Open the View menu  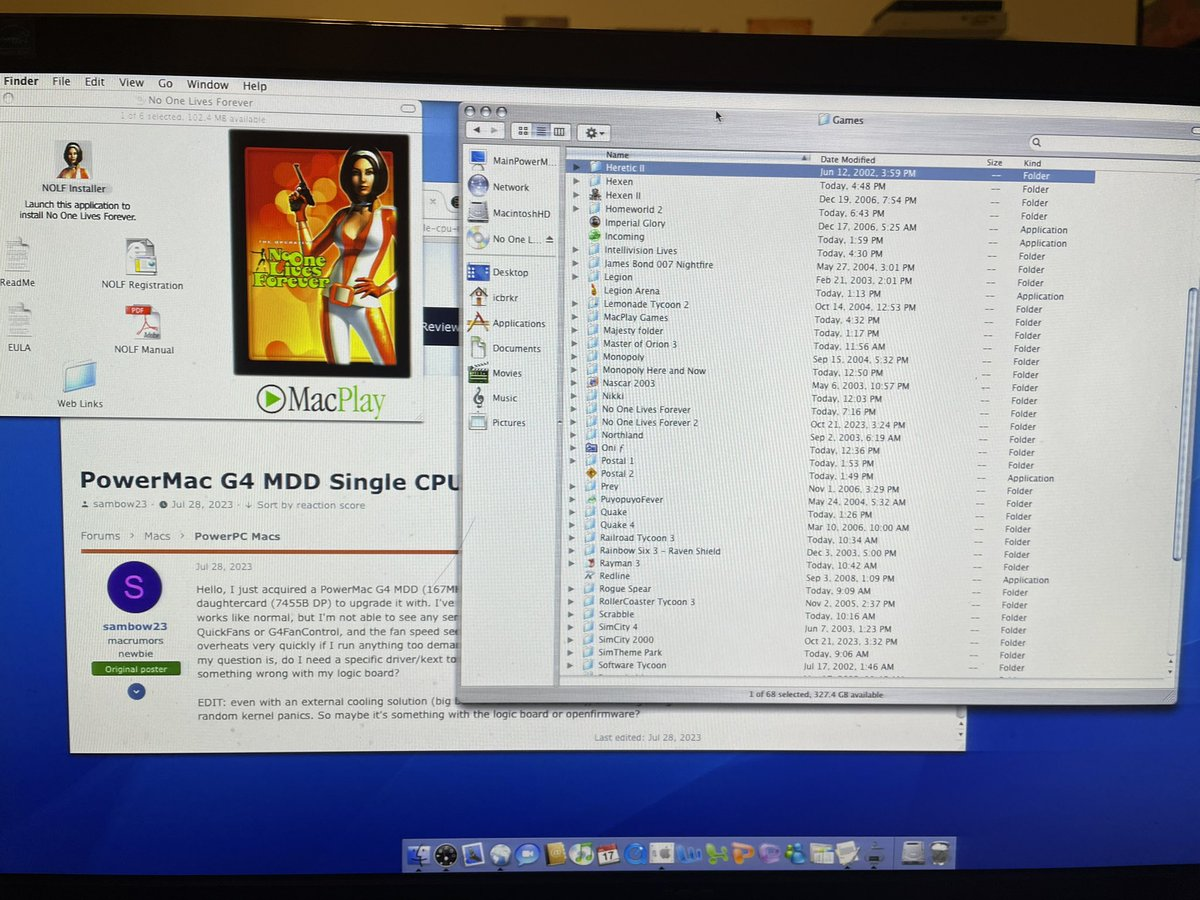pos(131,84)
